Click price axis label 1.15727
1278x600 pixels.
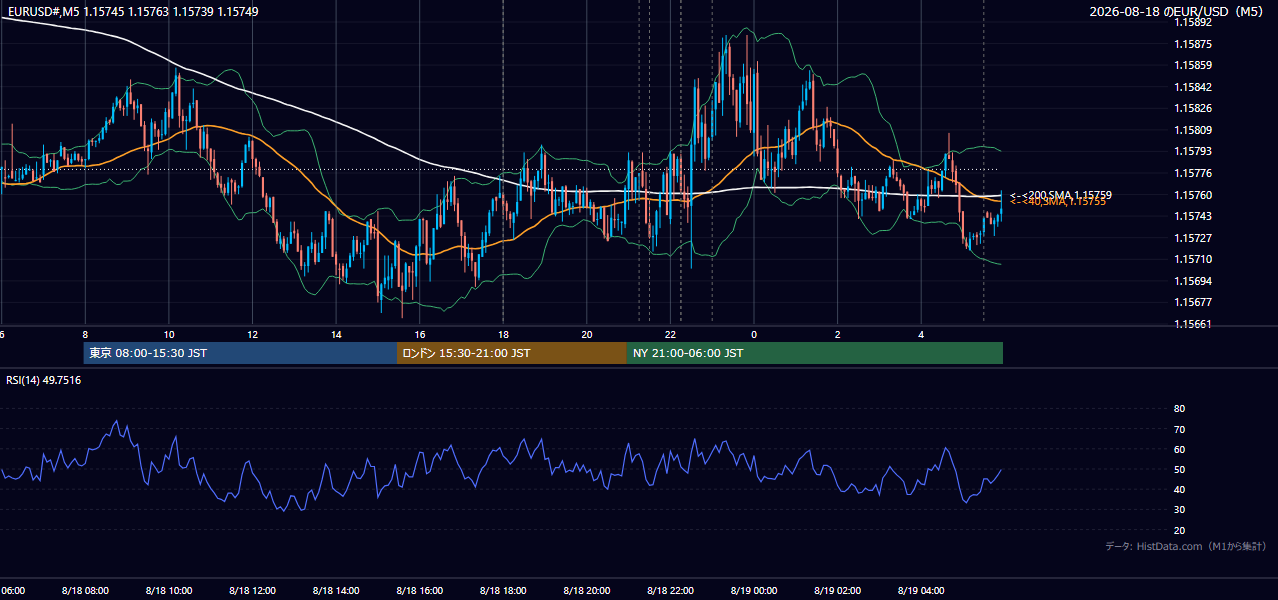click(1194, 238)
